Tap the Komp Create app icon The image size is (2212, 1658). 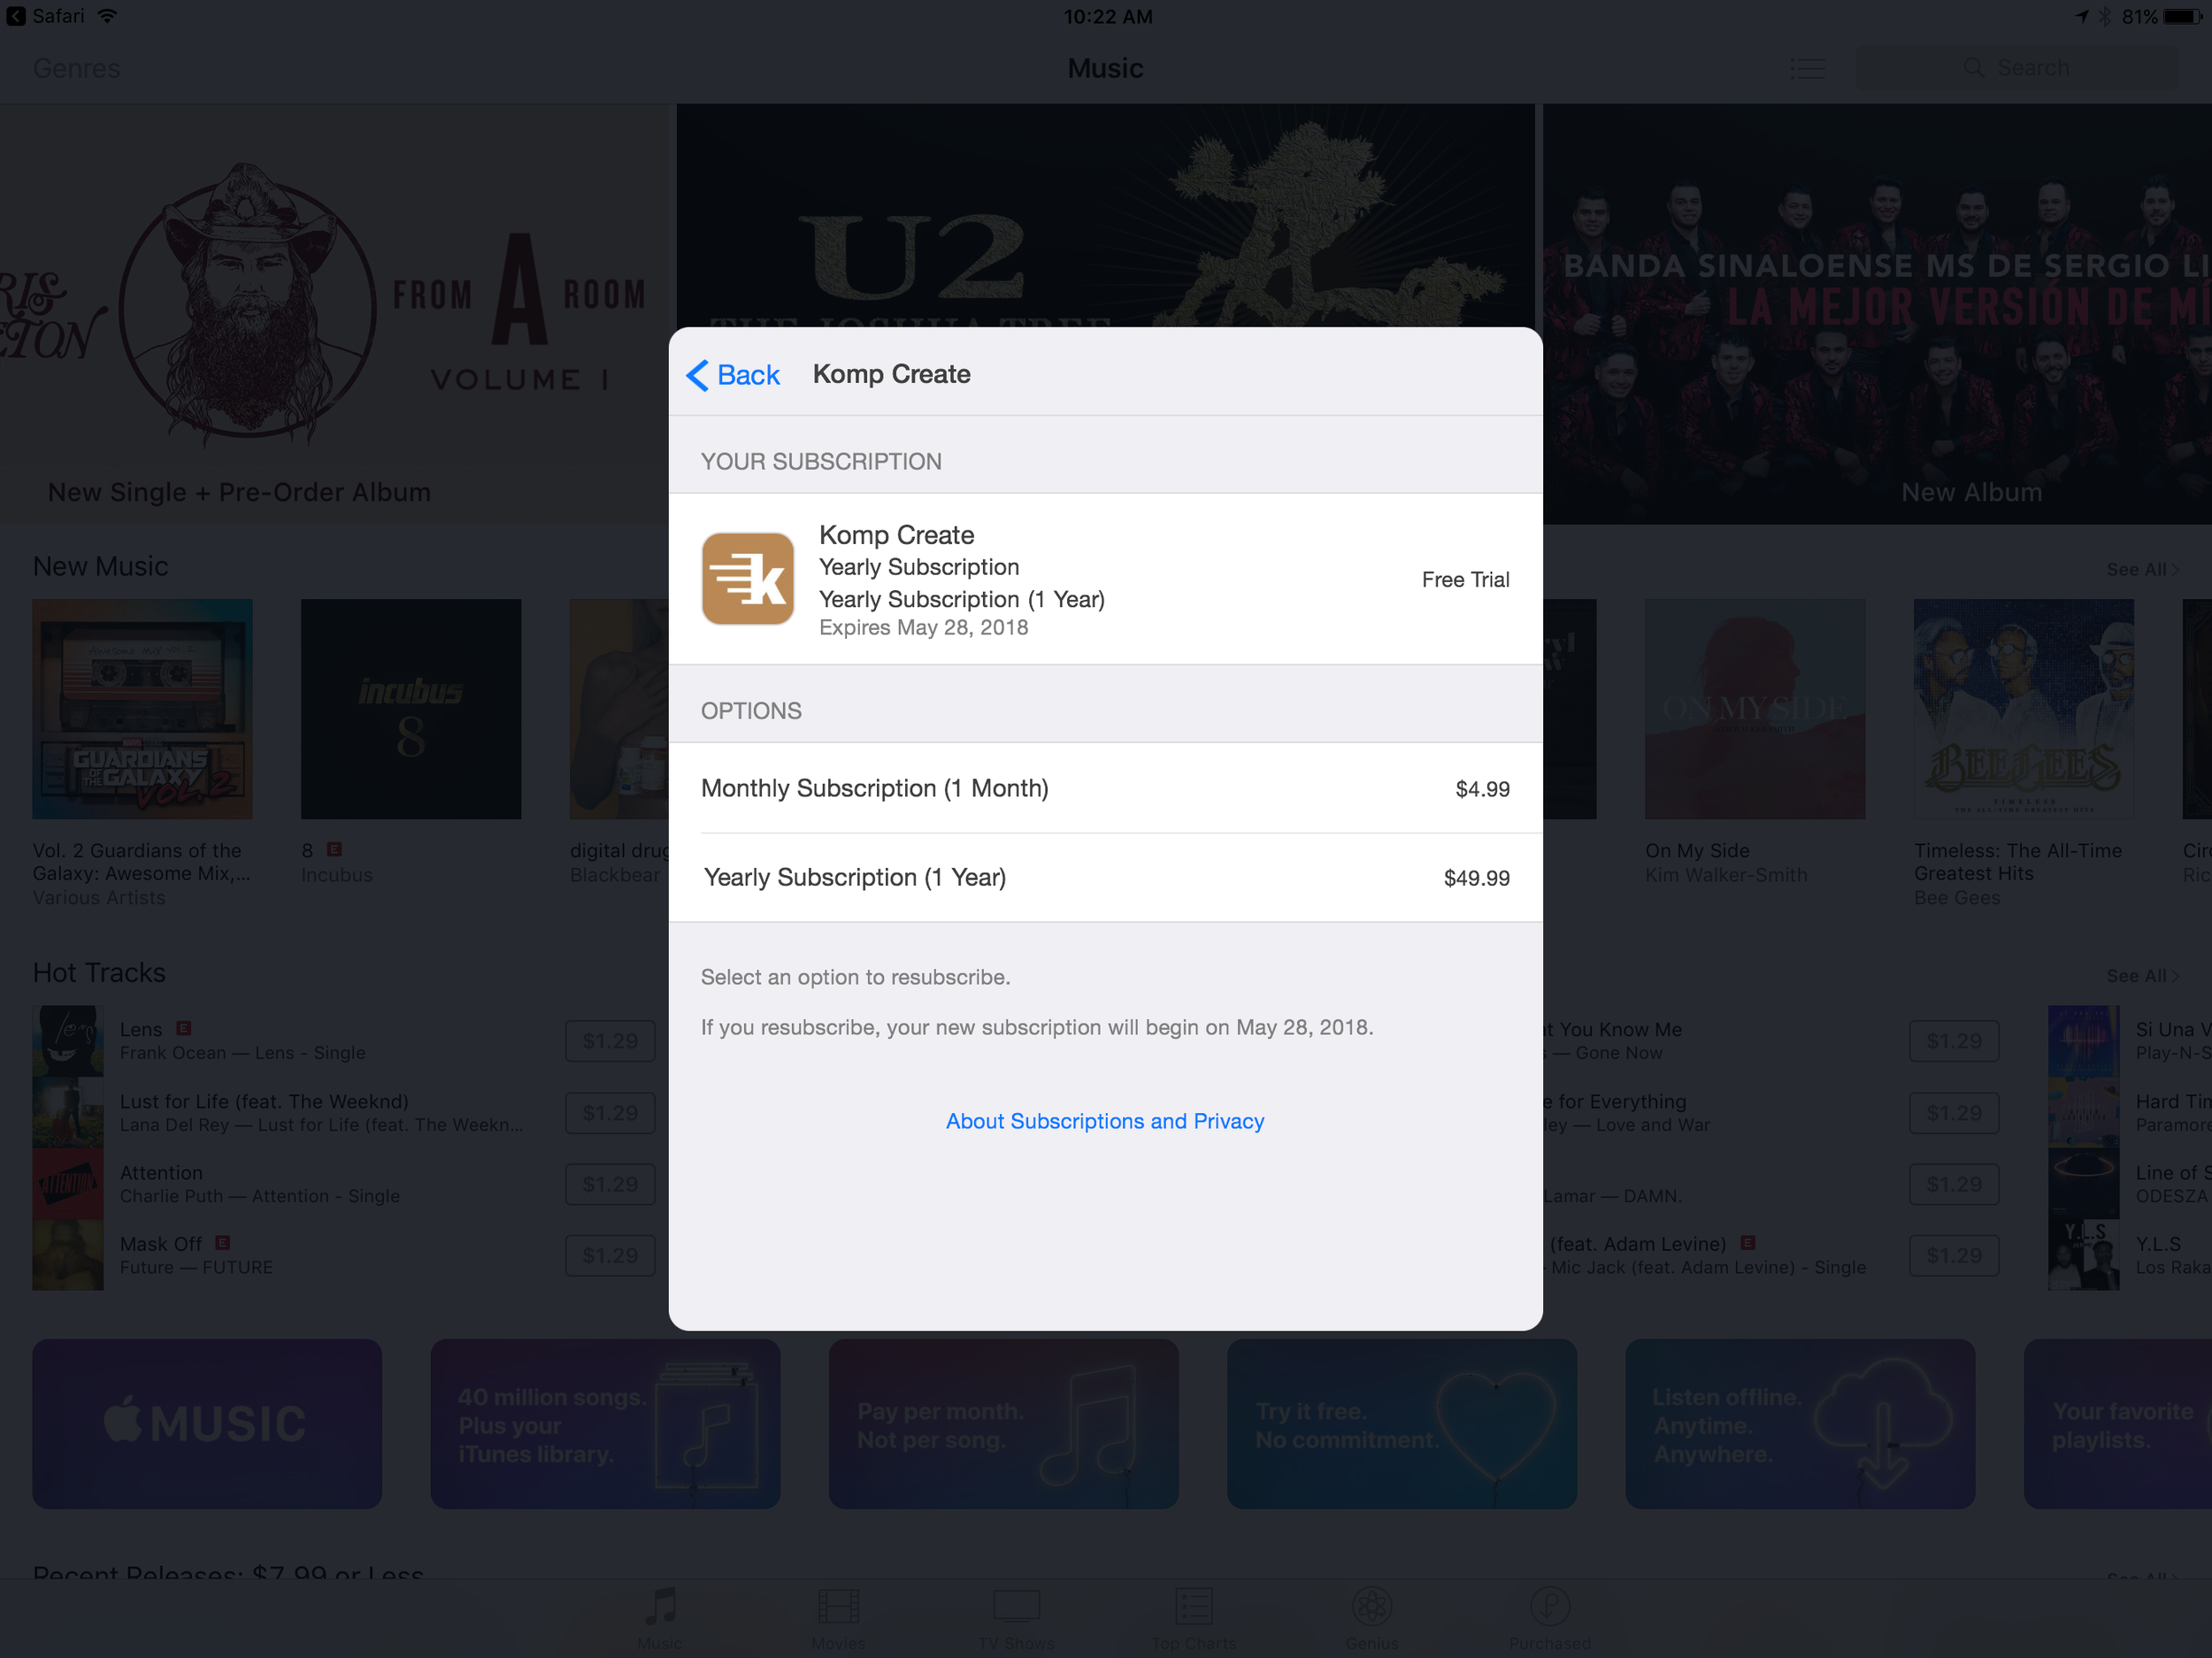pos(747,578)
